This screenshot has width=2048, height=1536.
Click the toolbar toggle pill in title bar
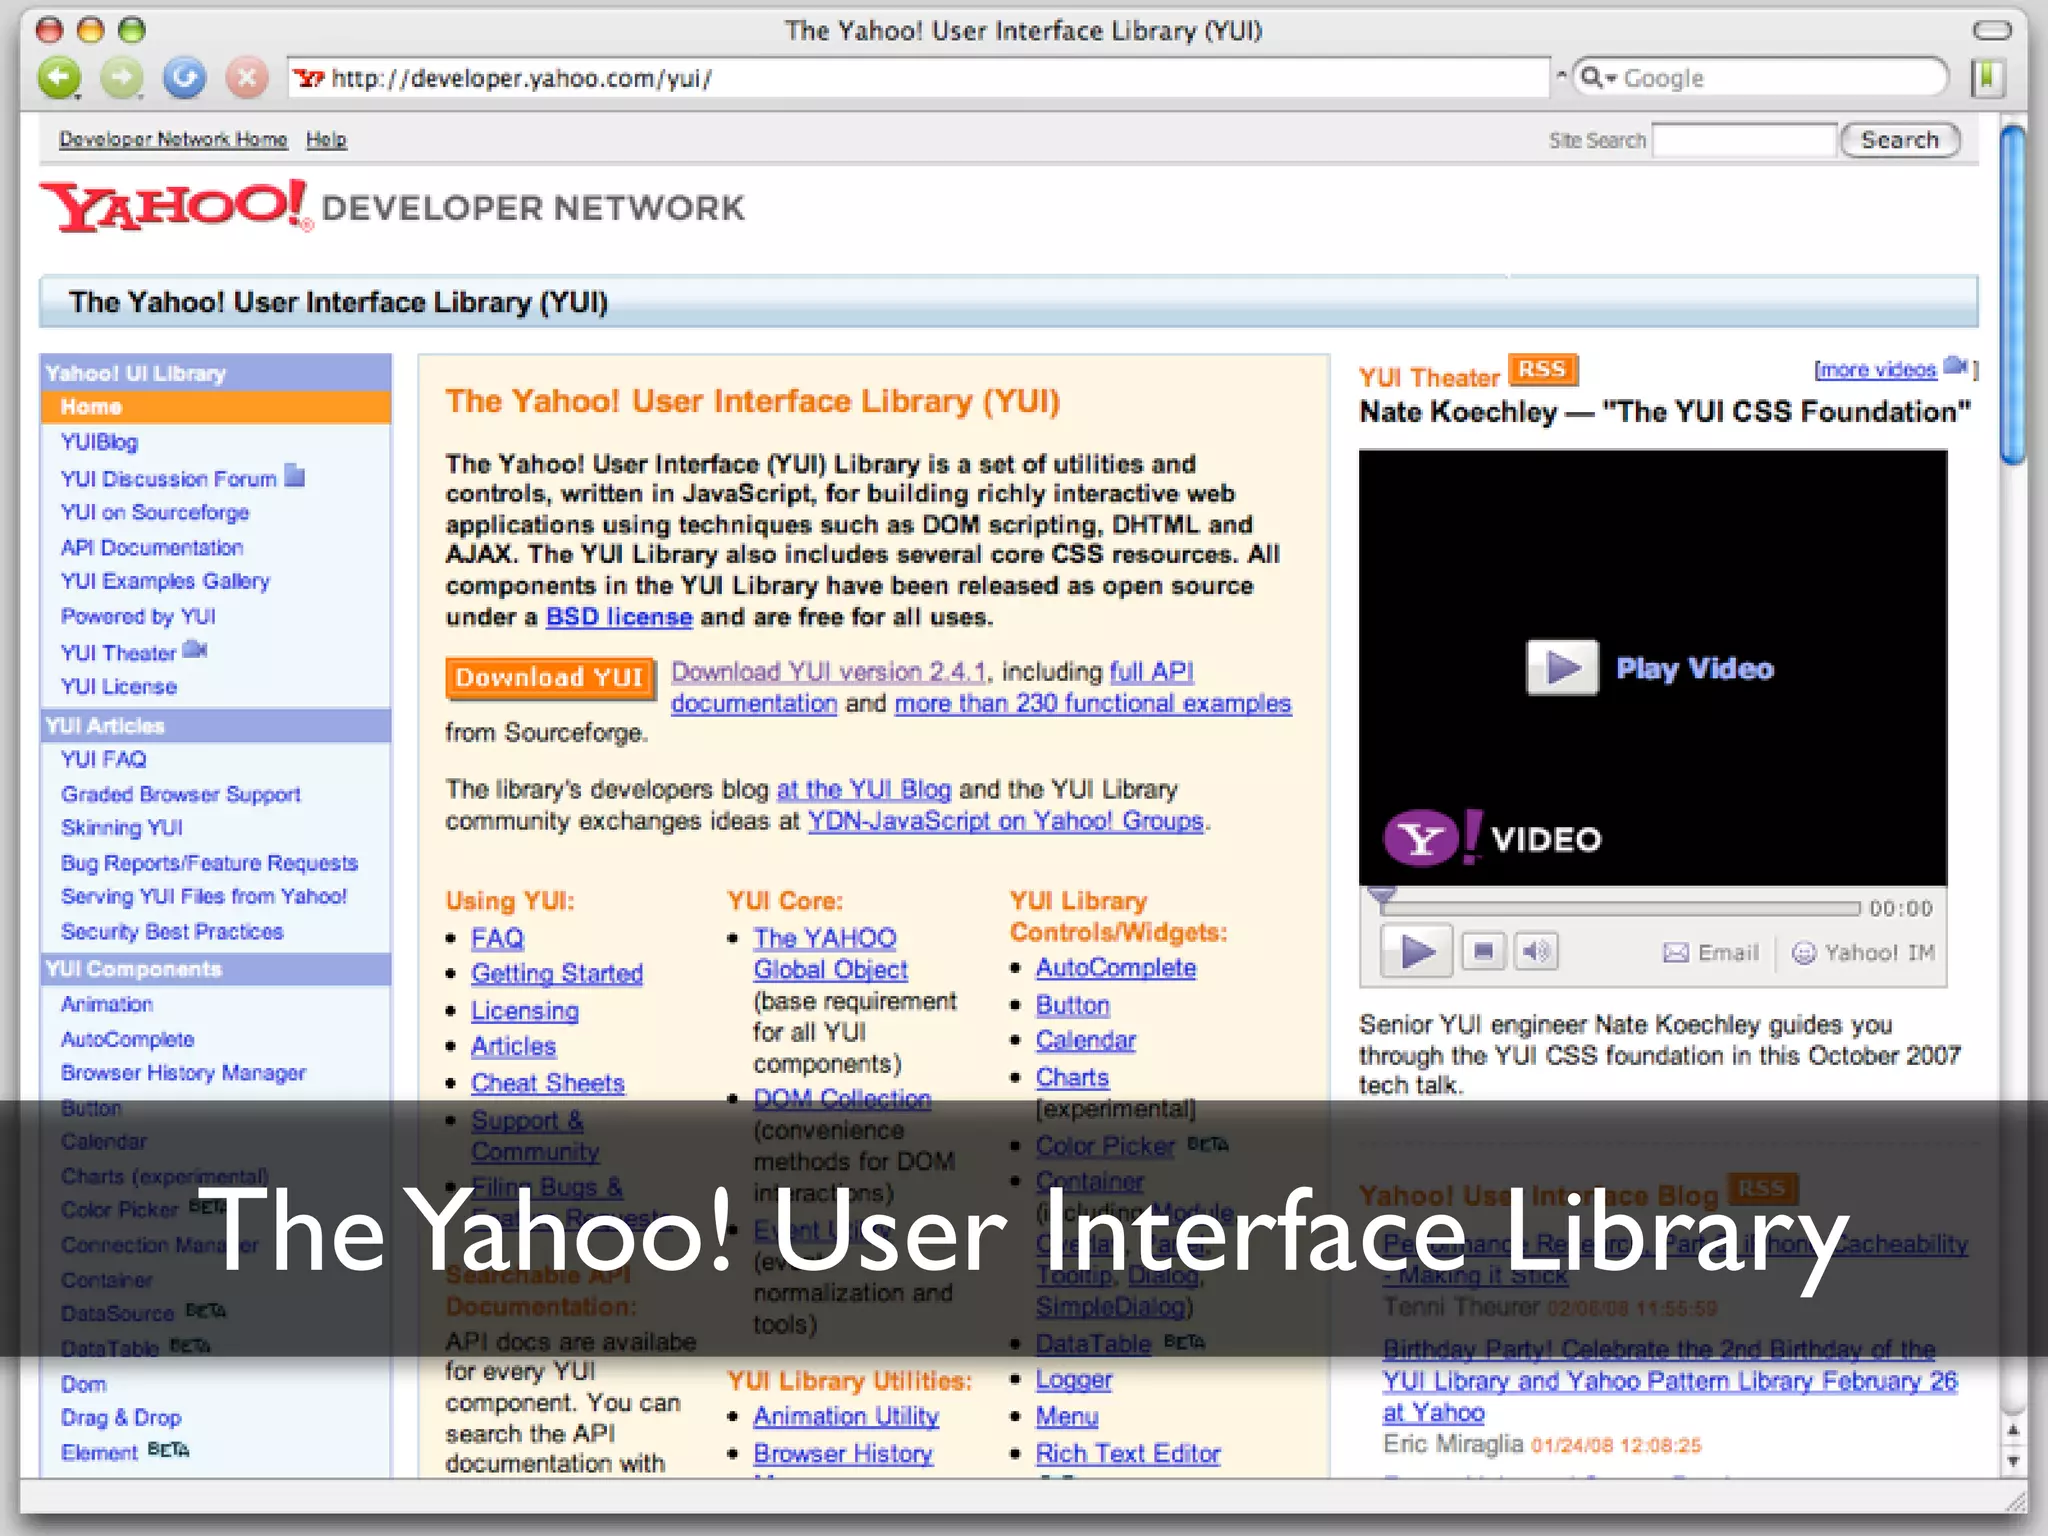pos(1991,30)
